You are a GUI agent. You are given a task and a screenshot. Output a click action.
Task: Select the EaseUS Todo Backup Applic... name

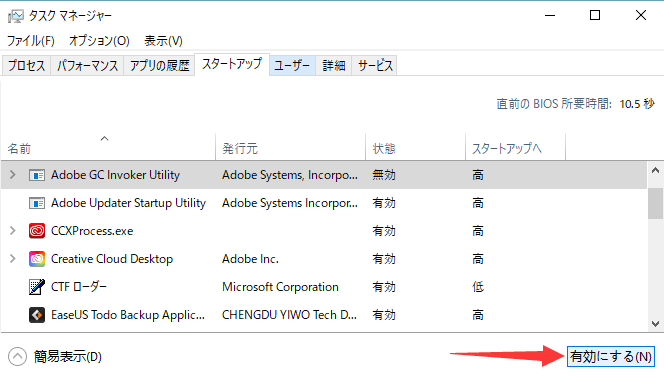pos(128,315)
